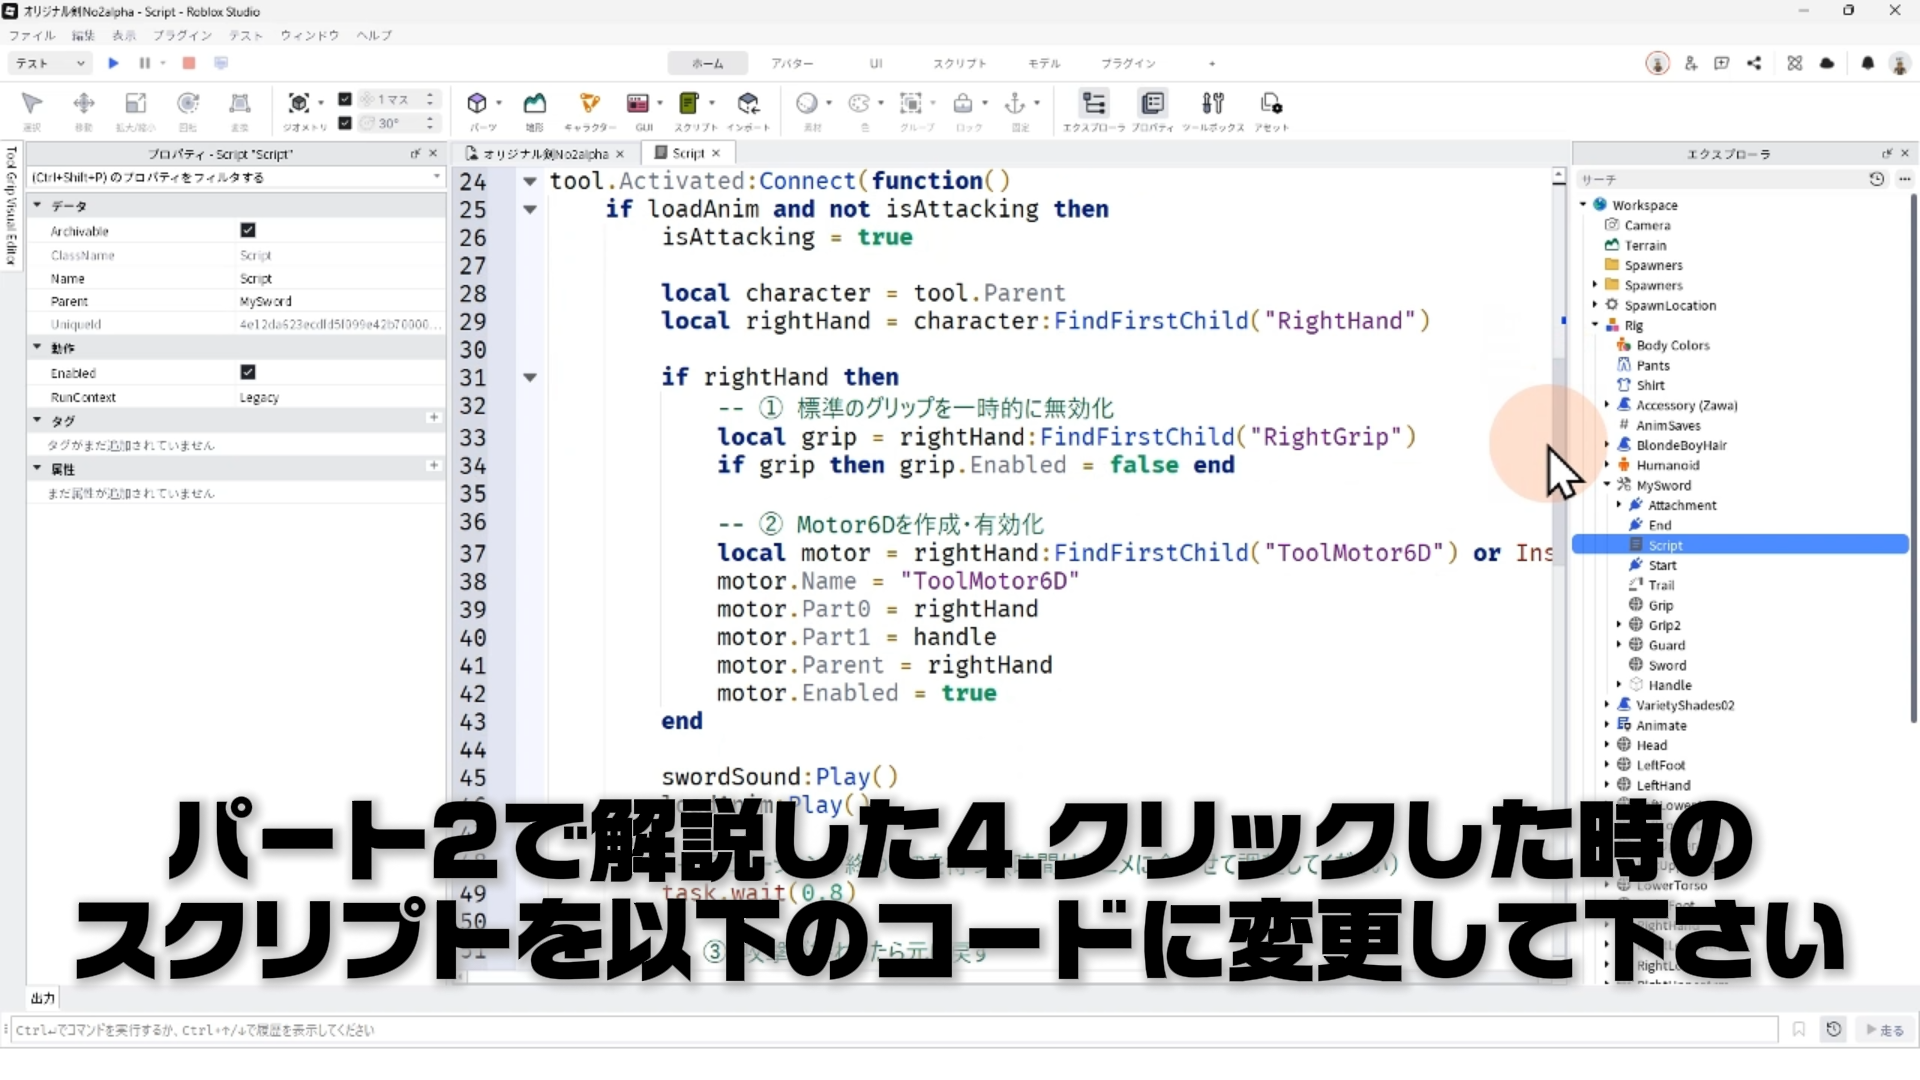Open the Toolbox (ツールボックス) panel icon
Screen dimensions: 1920x1080
coord(1212,103)
